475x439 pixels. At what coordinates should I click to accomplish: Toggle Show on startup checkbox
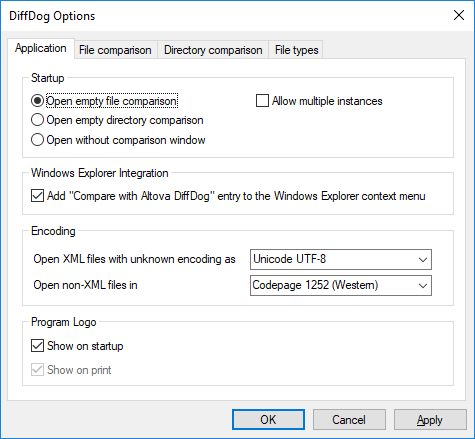(37, 346)
